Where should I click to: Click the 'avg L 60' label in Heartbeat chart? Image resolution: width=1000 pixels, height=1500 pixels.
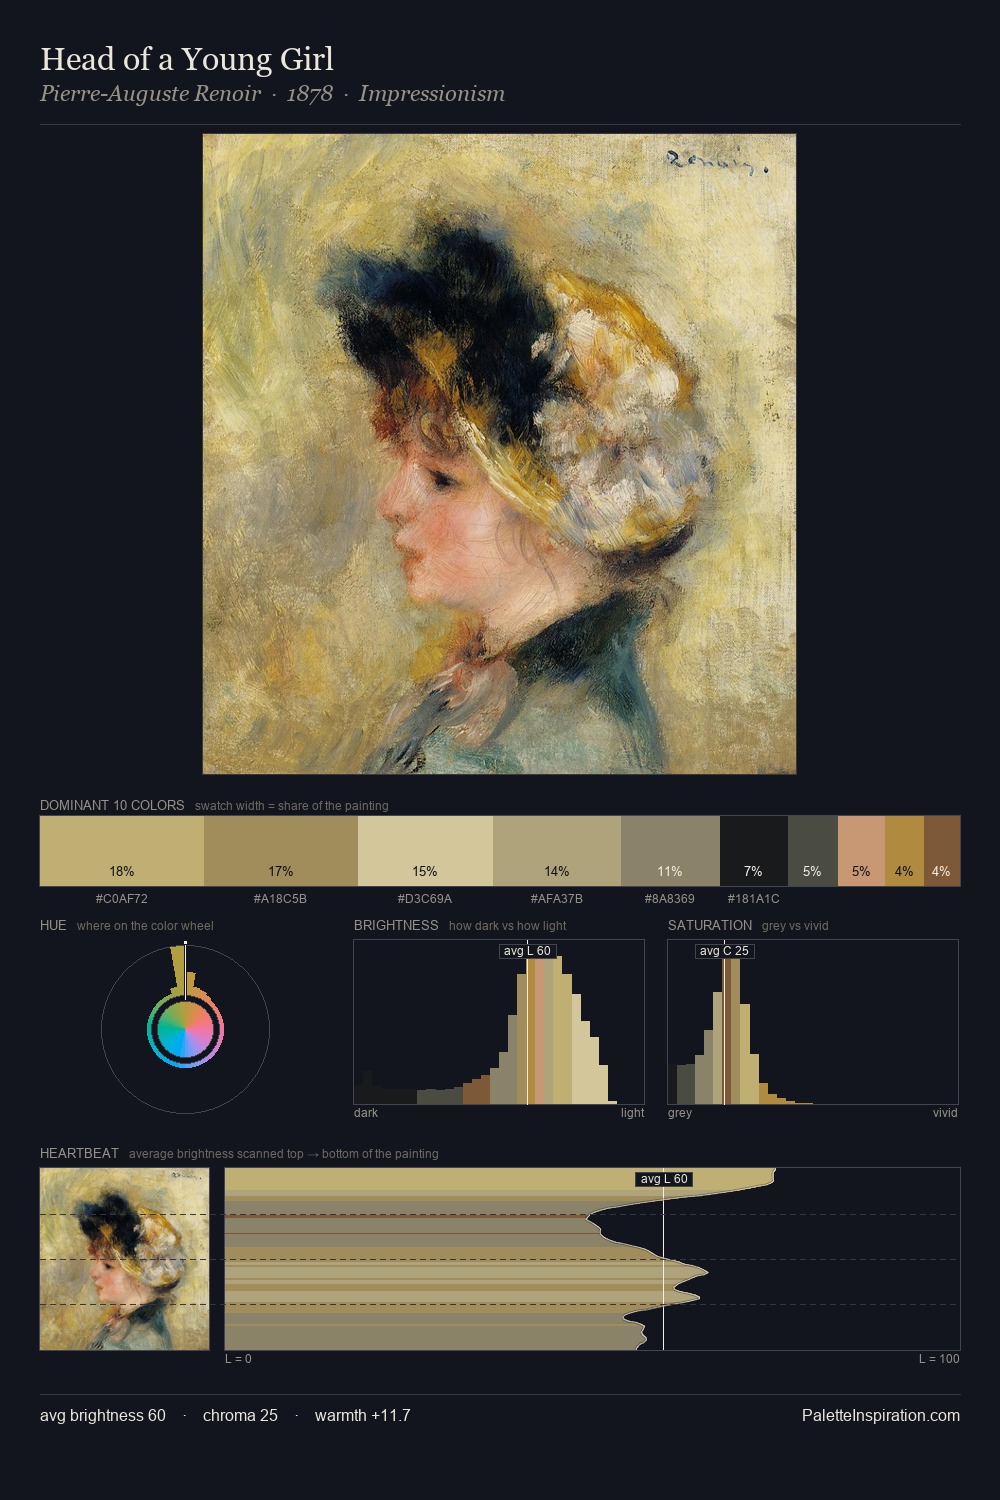tap(664, 1179)
